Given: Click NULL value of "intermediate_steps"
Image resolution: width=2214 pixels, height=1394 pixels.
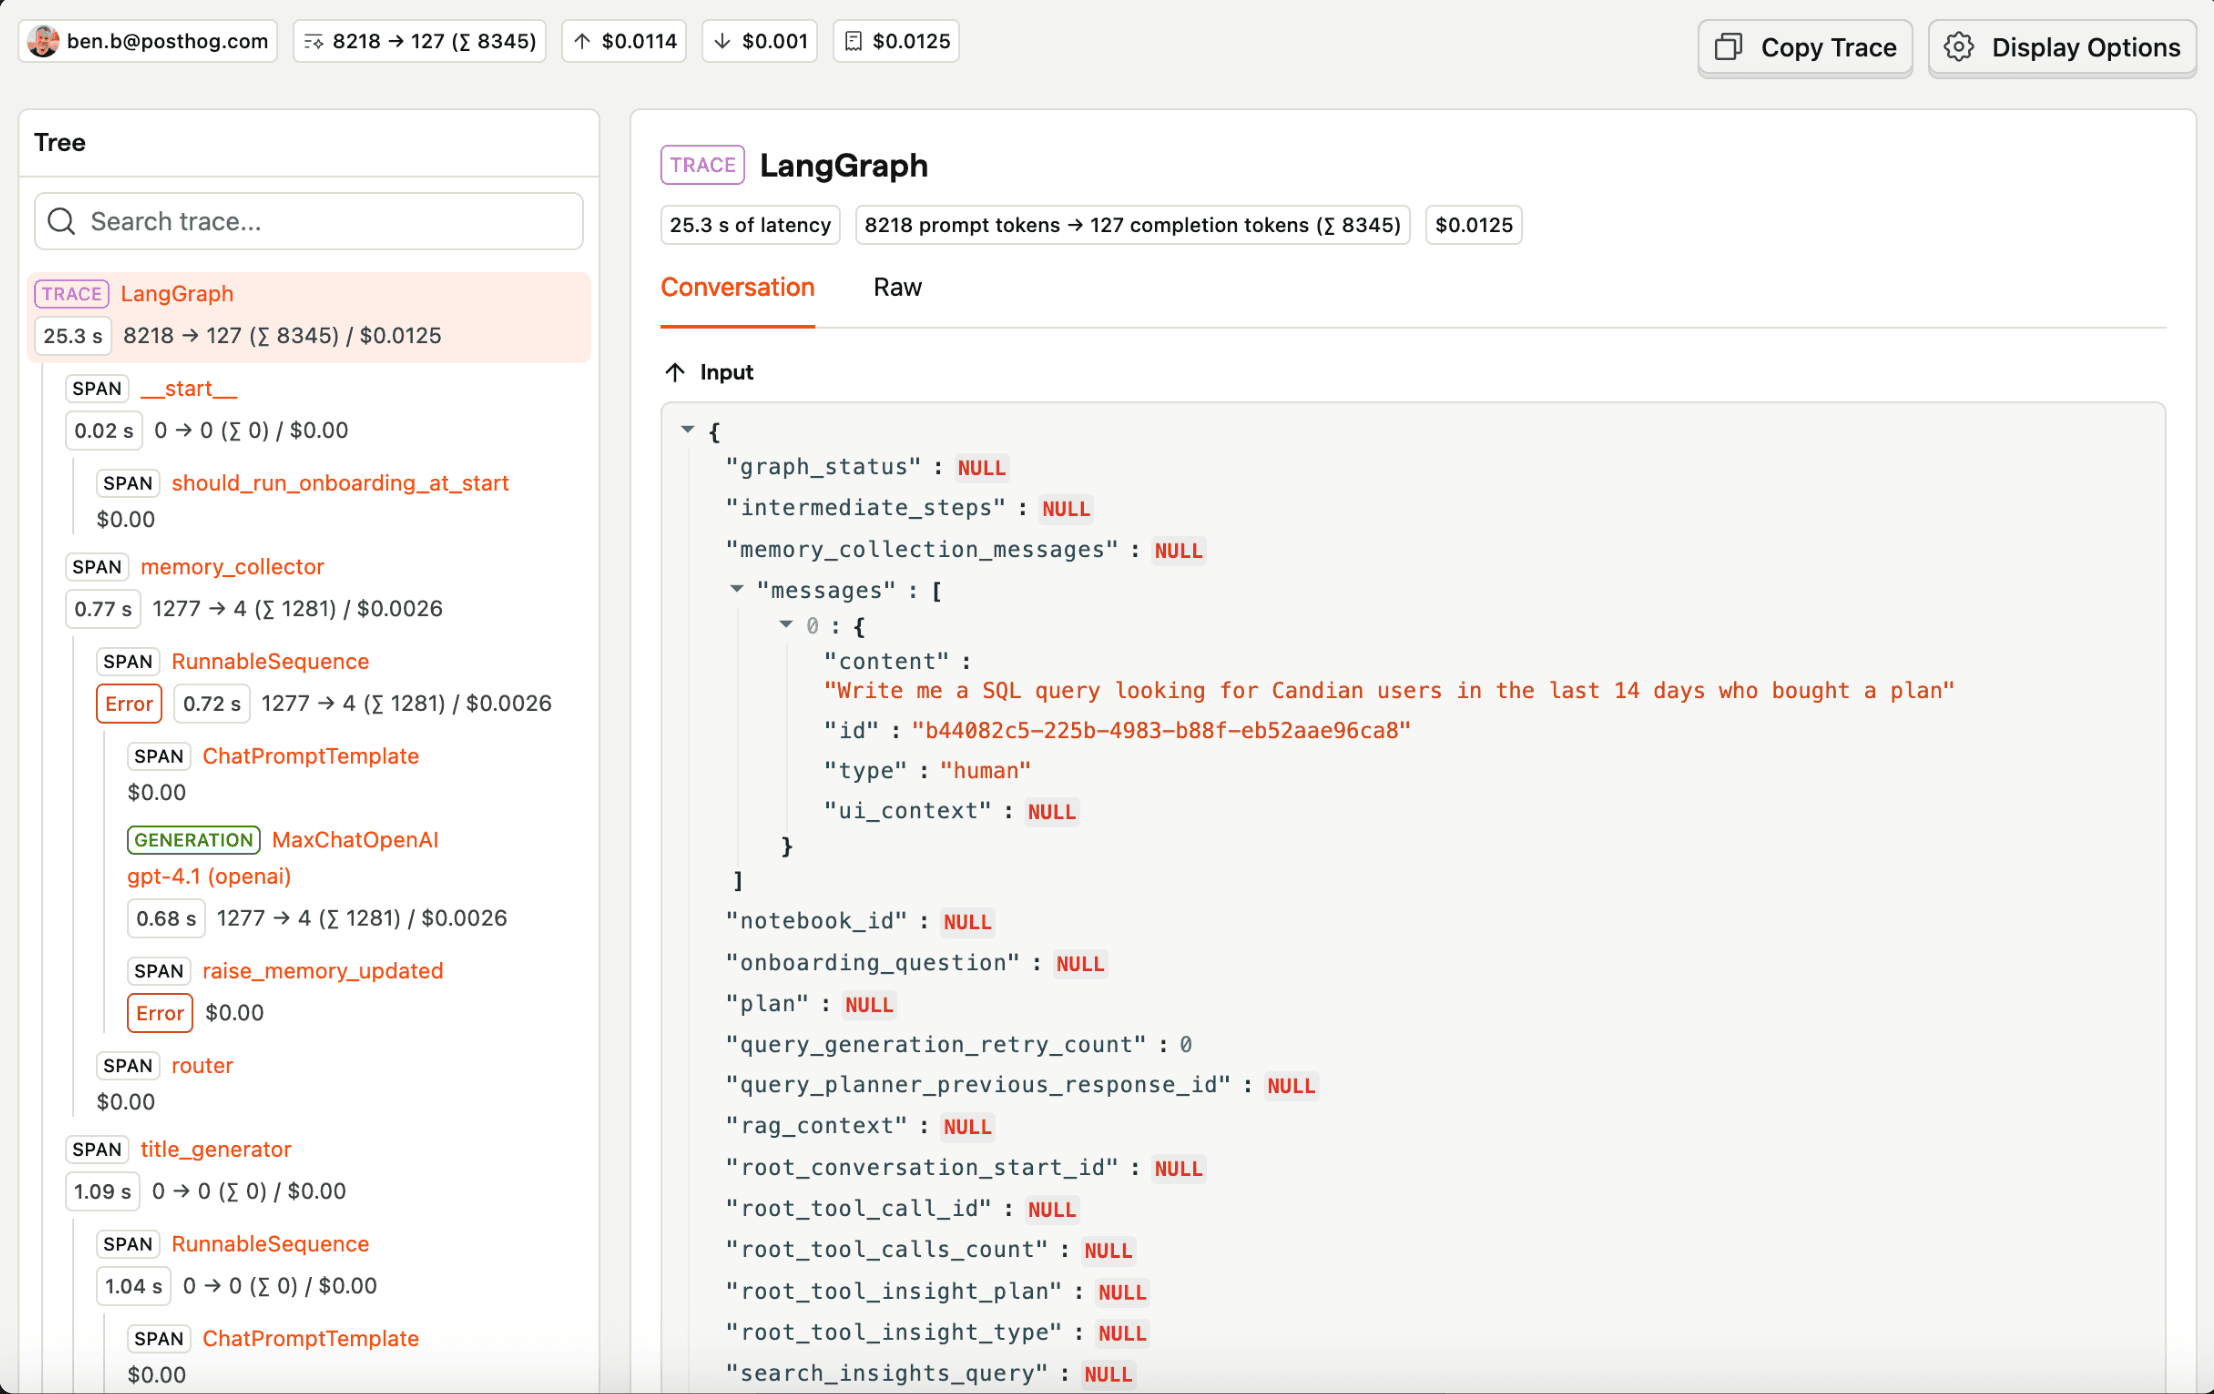Looking at the screenshot, I should (1066, 509).
